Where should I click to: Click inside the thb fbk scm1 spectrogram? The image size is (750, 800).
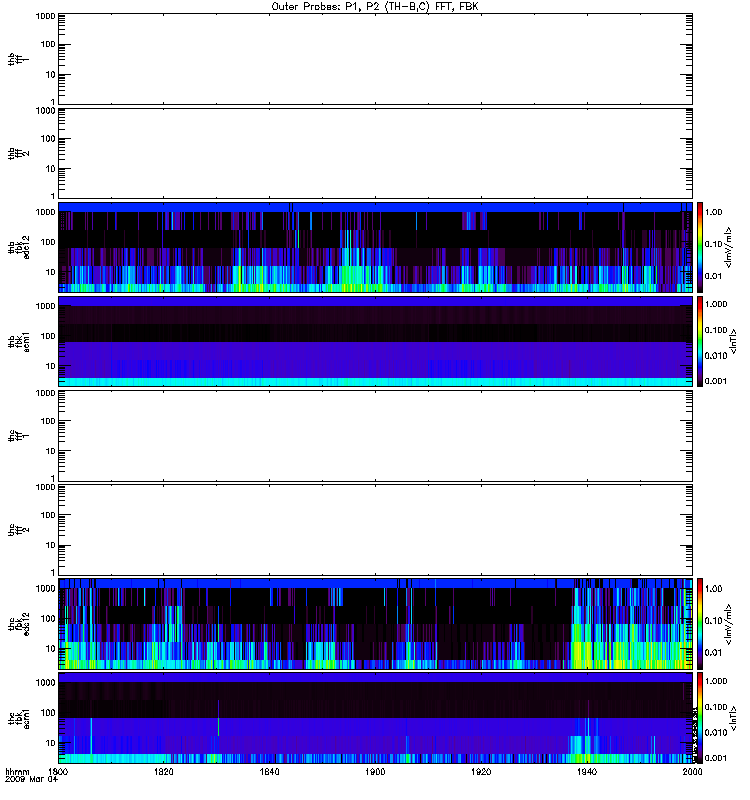[376, 341]
